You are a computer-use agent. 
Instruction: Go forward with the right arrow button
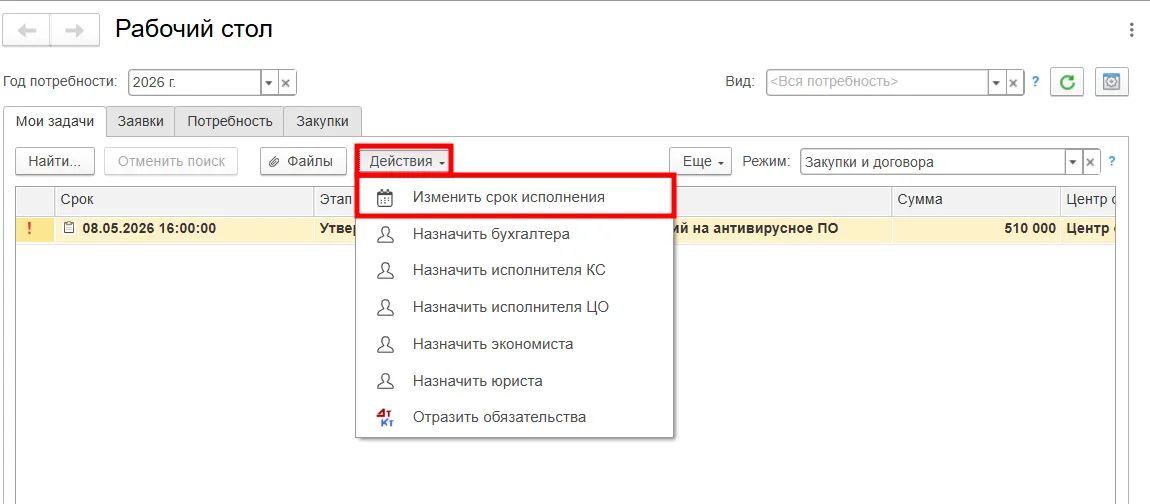[x=75, y=30]
